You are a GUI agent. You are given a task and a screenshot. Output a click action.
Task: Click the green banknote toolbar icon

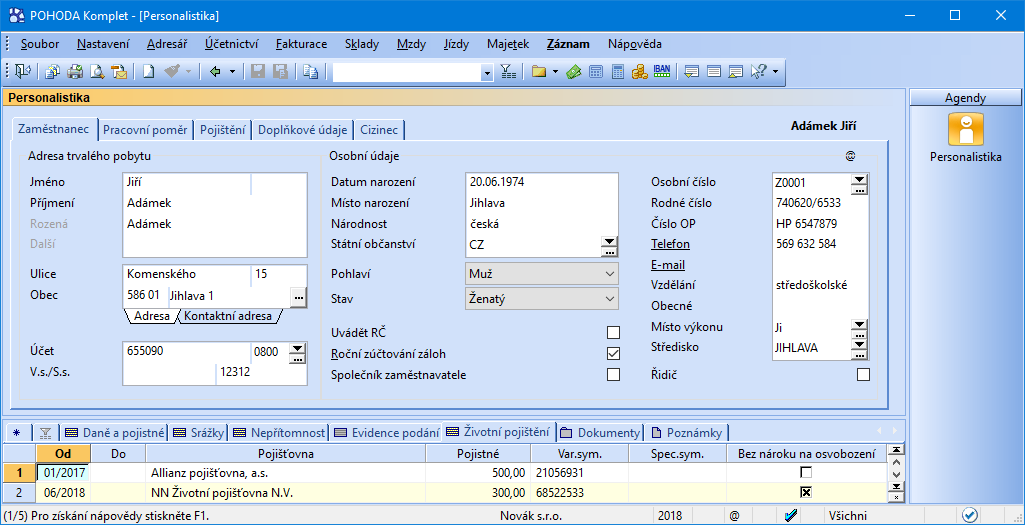coord(574,72)
